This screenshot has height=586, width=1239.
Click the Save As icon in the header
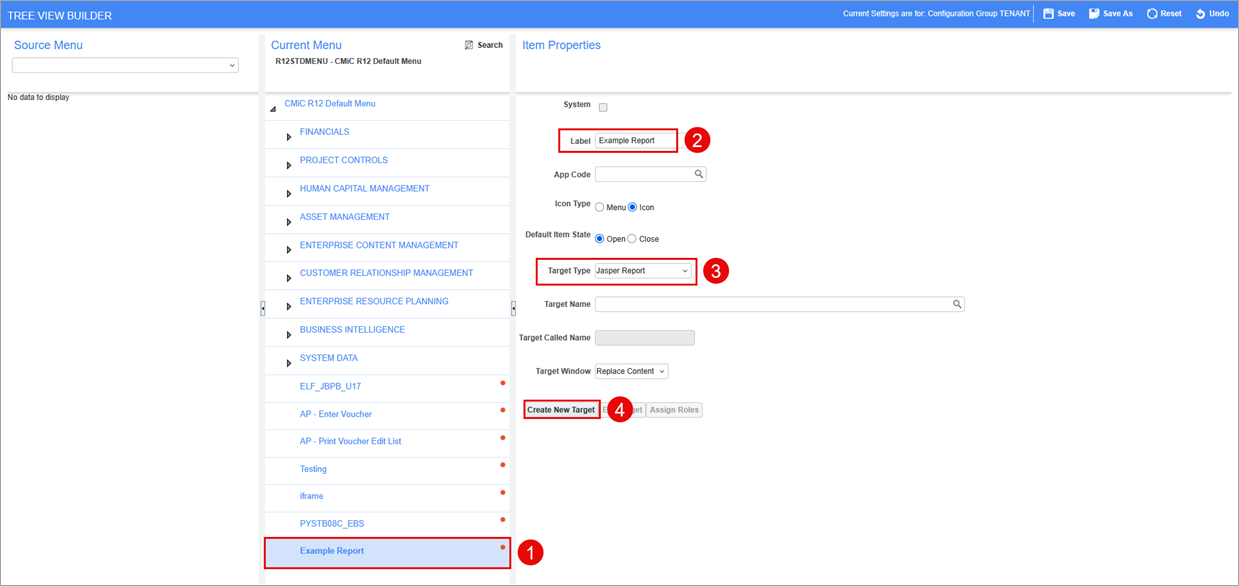tap(1094, 14)
